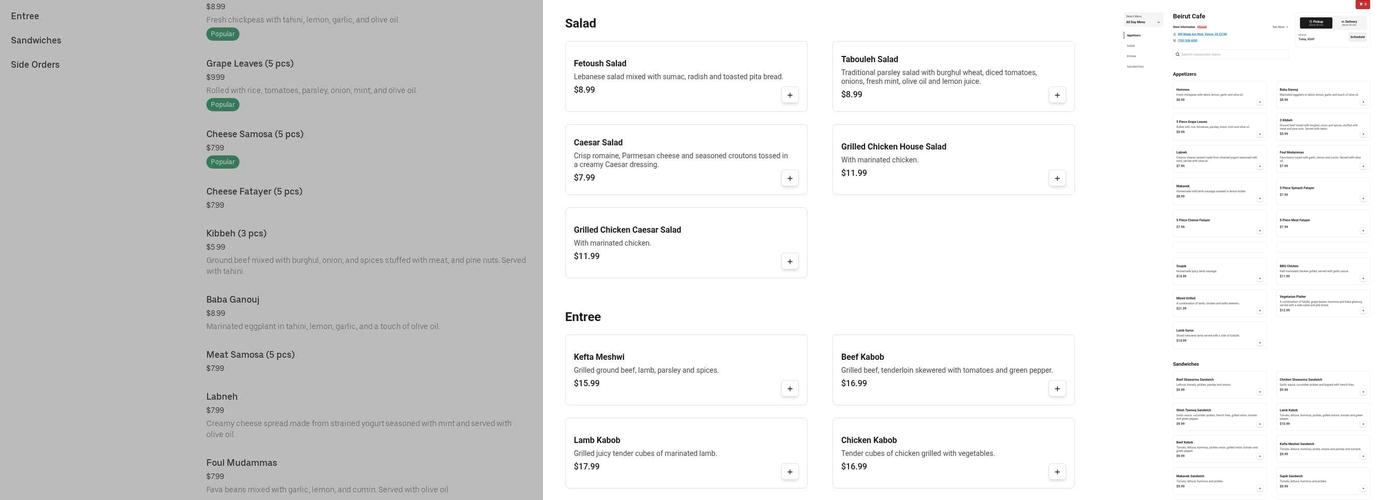The height and width of the screenshot is (500, 1400).
Task: Open the All Day Menu dropdown
Action: tap(1144, 20)
